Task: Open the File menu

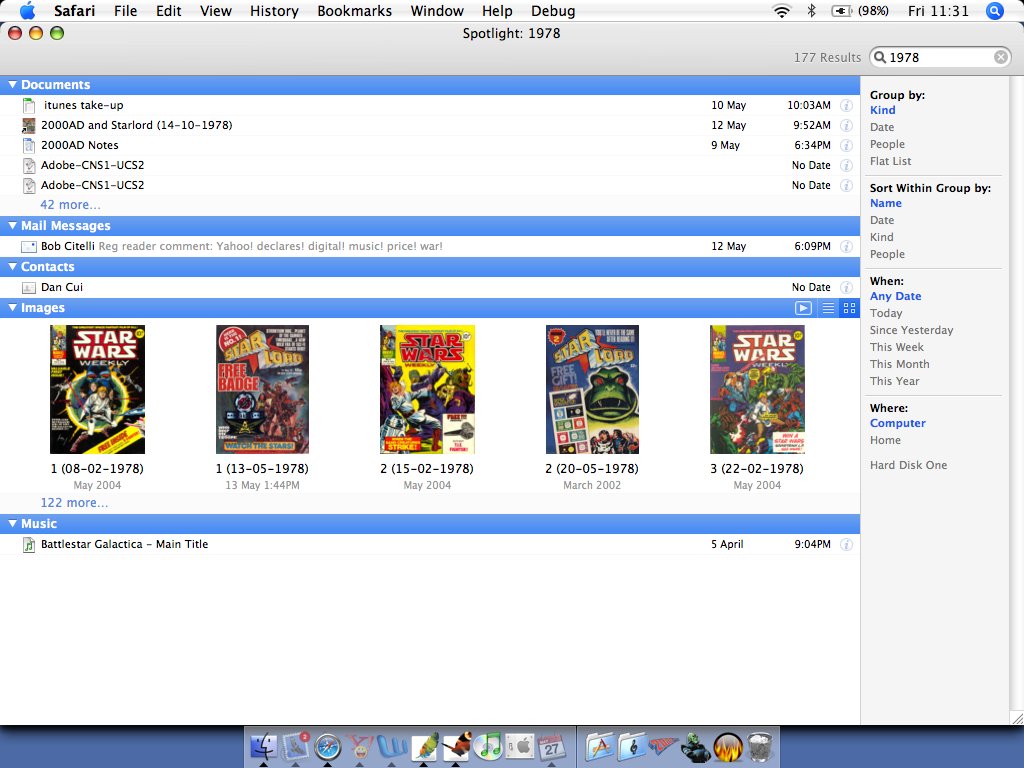Action: (125, 10)
